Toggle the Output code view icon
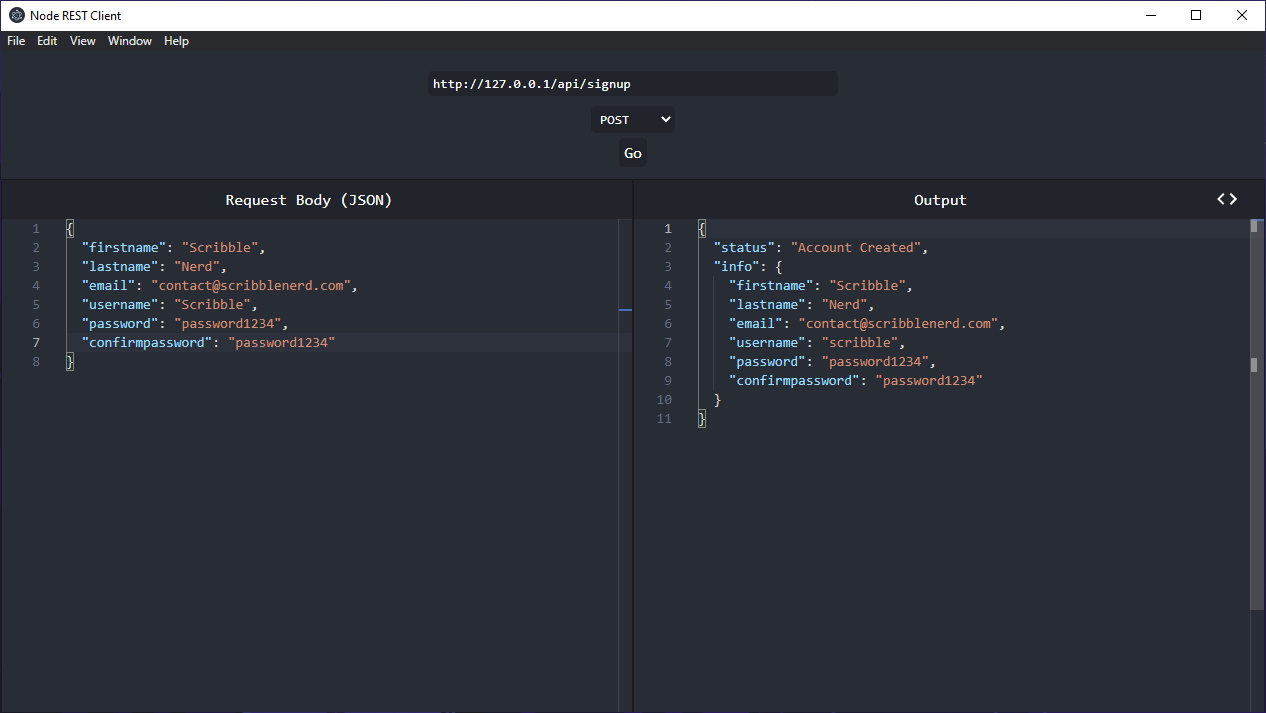The width and height of the screenshot is (1266, 713). (1227, 199)
